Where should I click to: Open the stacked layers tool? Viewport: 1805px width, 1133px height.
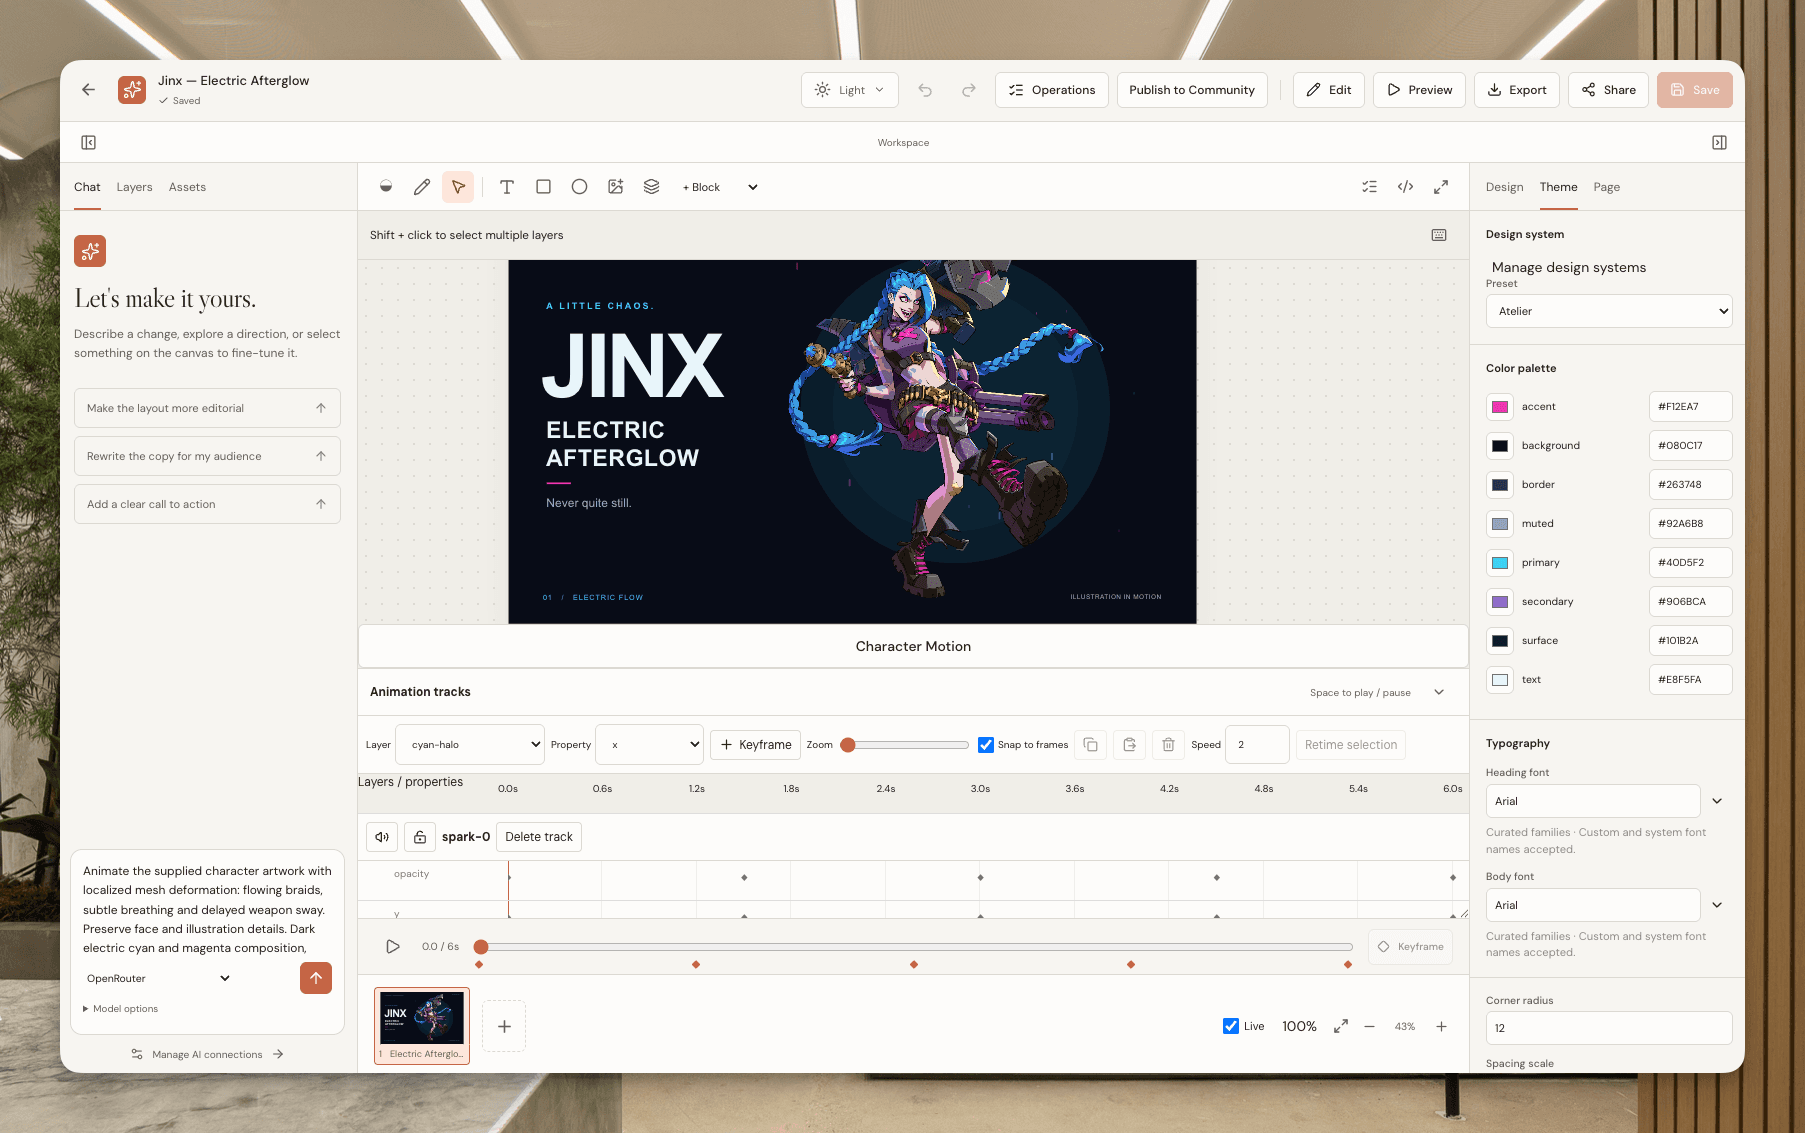coord(651,187)
